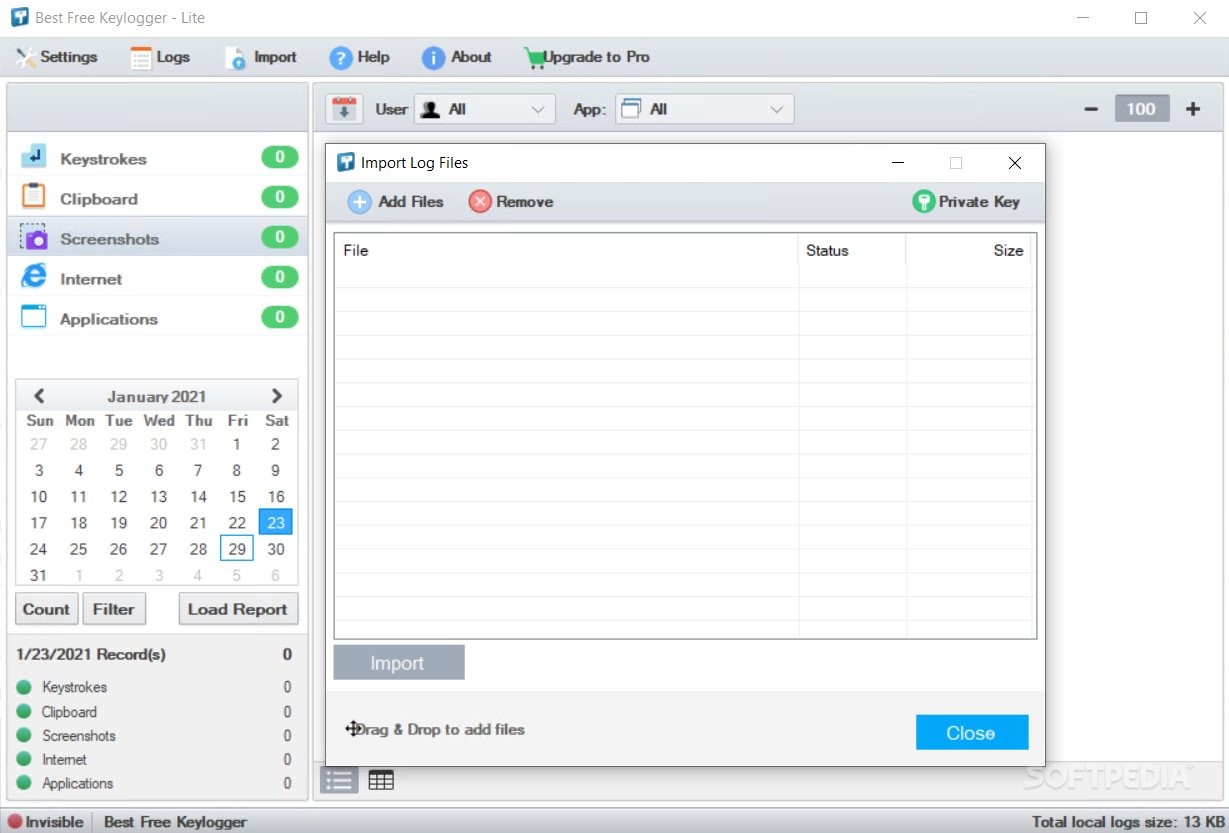Open the App dropdown
Screen dimensions: 1229x833
click(705, 109)
